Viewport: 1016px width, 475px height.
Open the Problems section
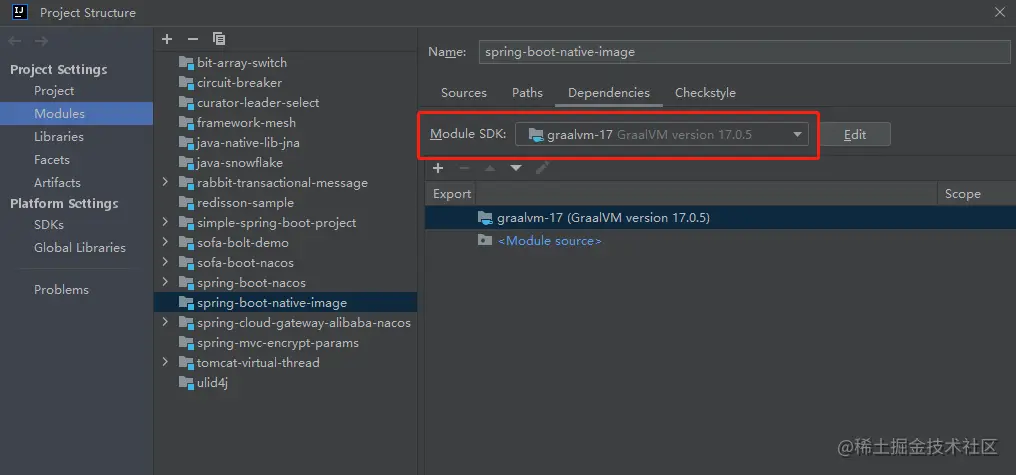coord(62,290)
